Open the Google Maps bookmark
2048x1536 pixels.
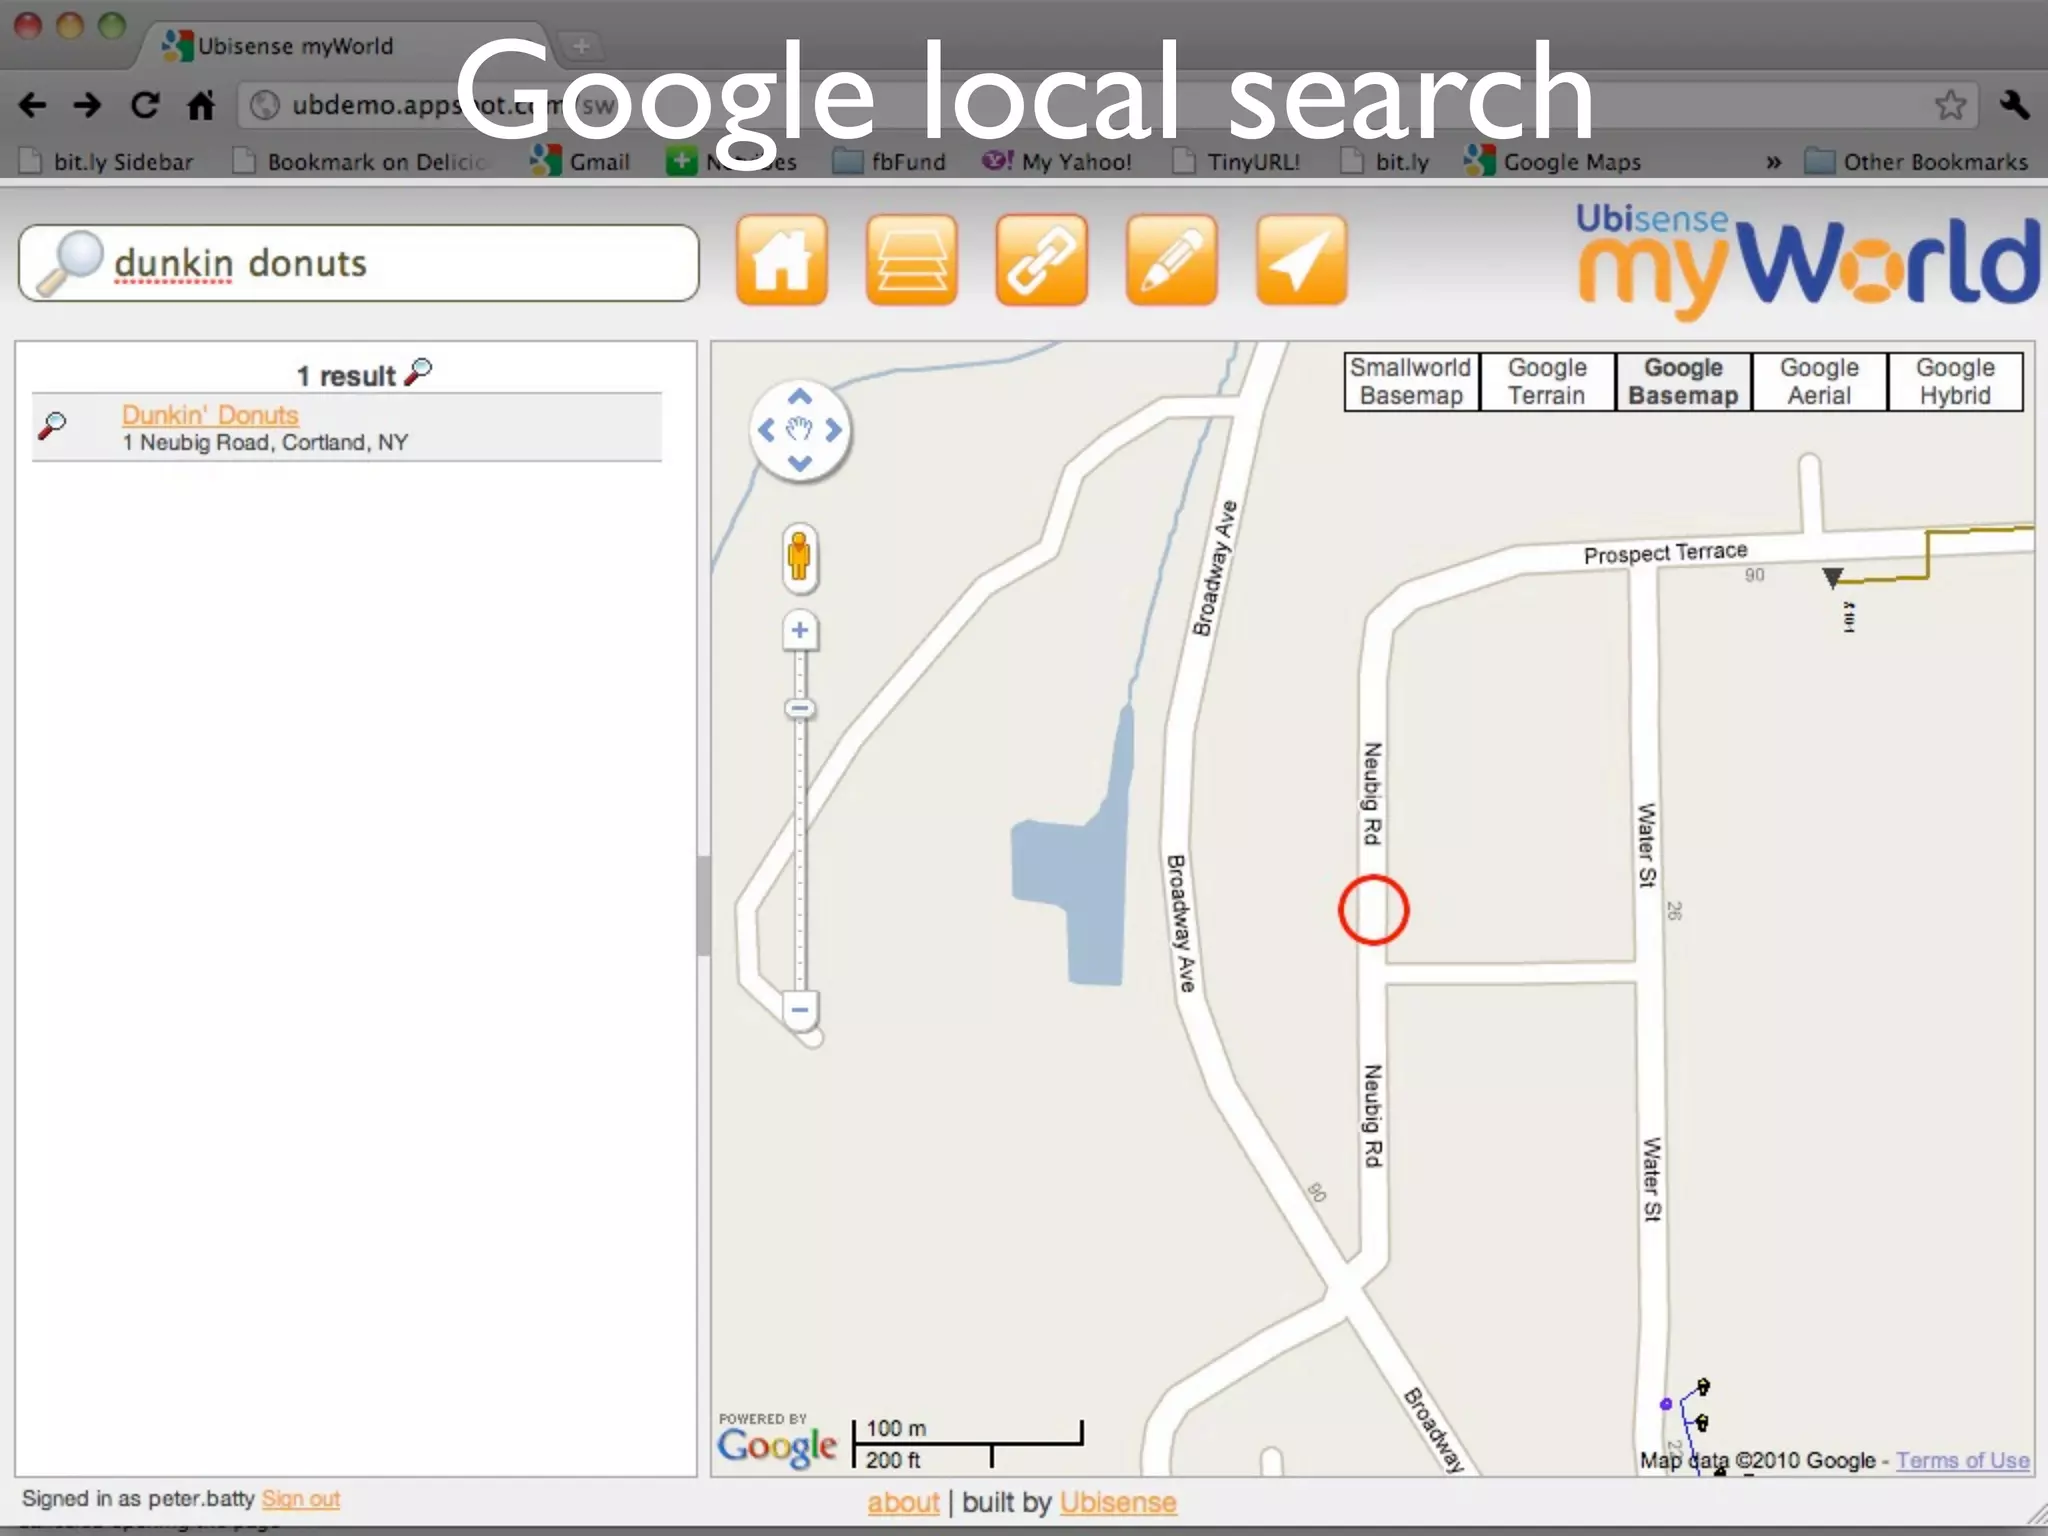pos(1552,161)
